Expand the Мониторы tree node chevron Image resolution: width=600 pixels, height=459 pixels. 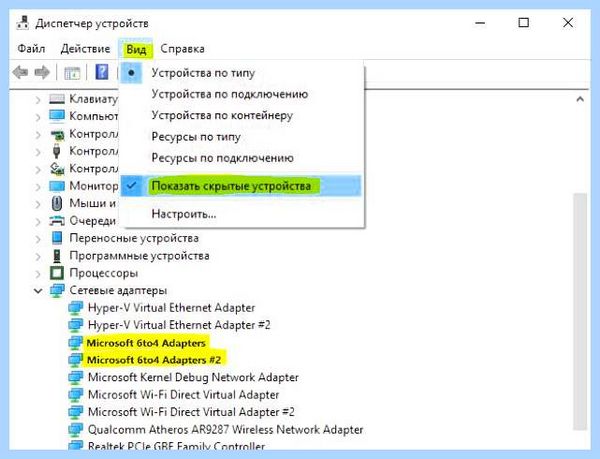38,187
